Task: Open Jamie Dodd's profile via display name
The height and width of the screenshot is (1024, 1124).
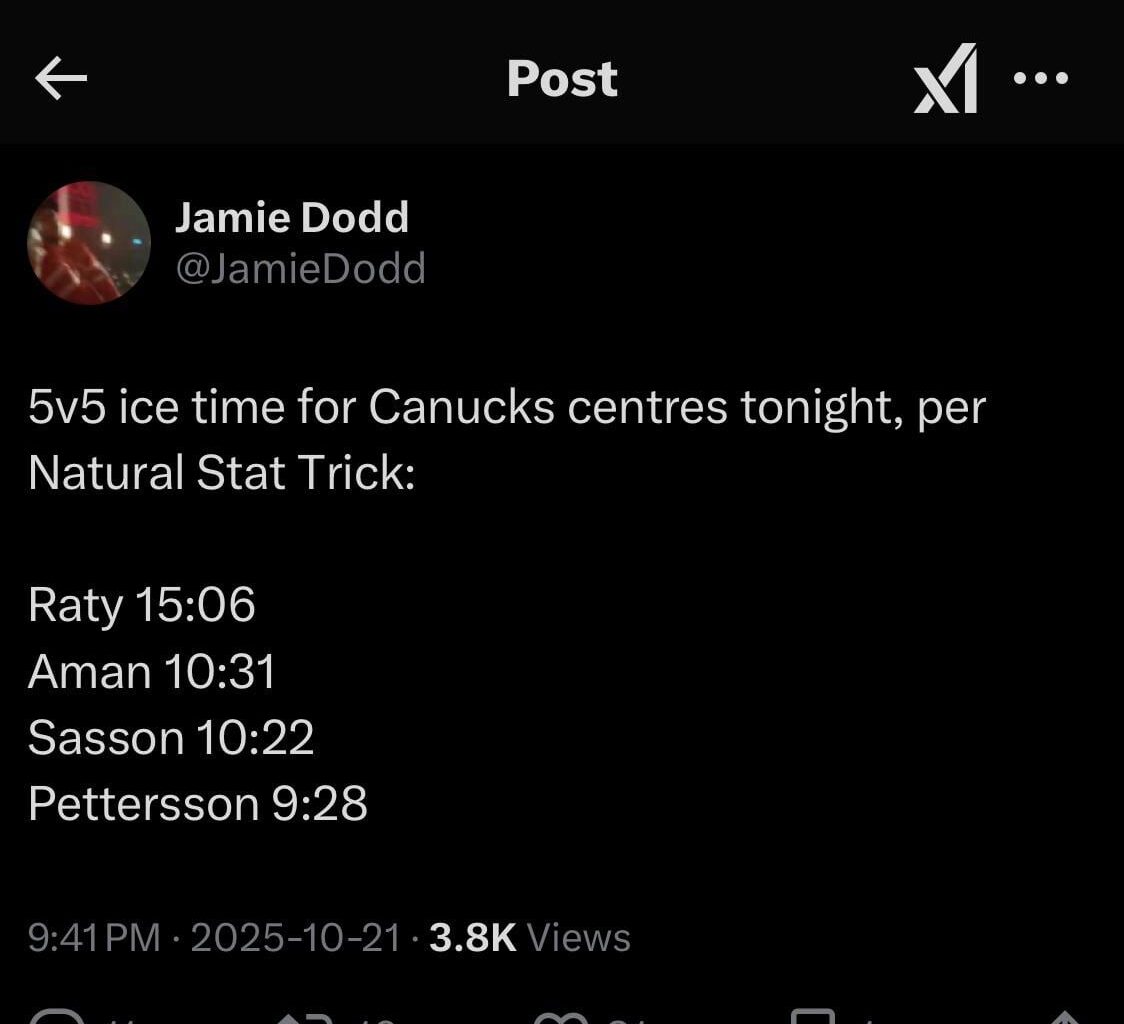Action: click(x=293, y=216)
